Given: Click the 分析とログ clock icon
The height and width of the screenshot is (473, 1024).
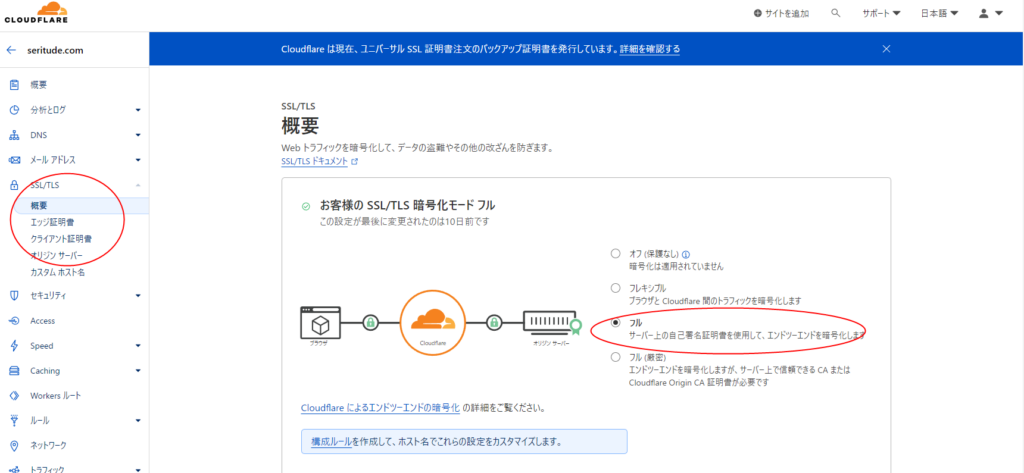Looking at the screenshot, I should (14, 110).
